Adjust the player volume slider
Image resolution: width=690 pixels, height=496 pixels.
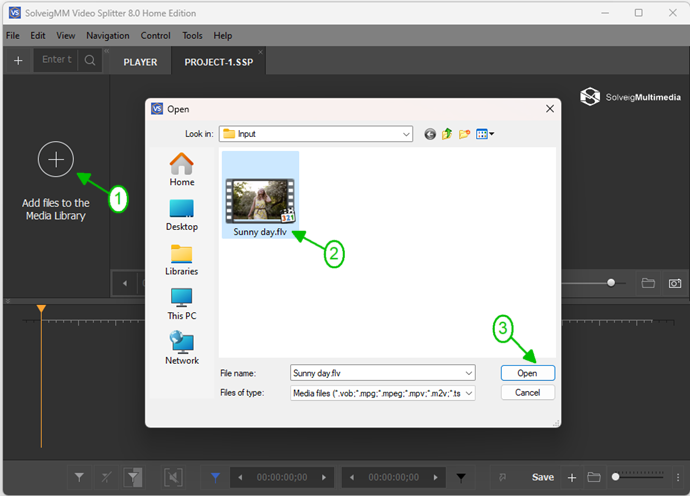[x=611, y=283]
